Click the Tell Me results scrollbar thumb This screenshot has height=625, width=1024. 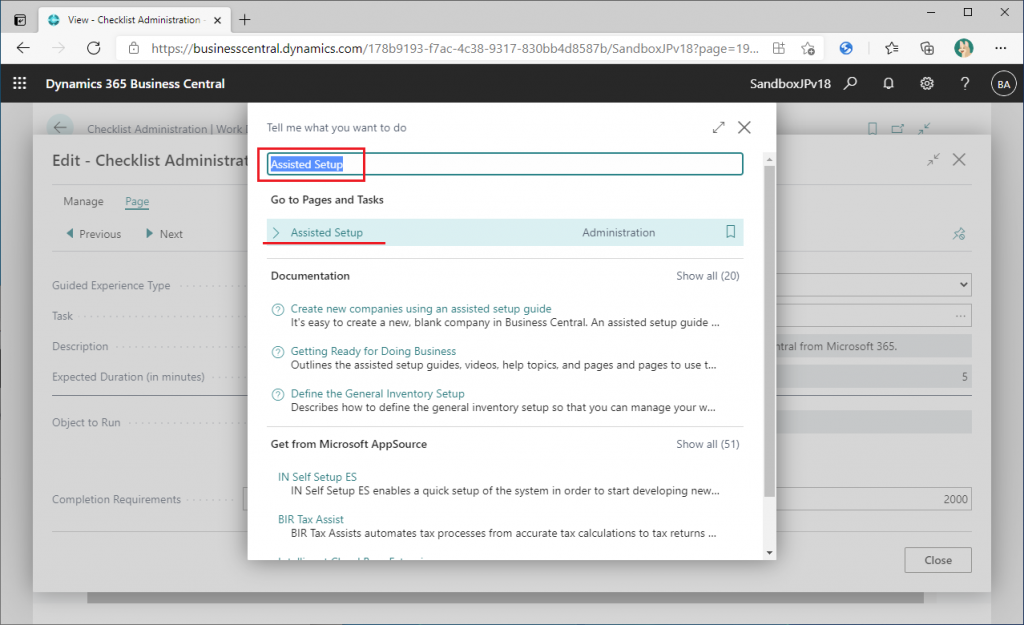point(769,330)
